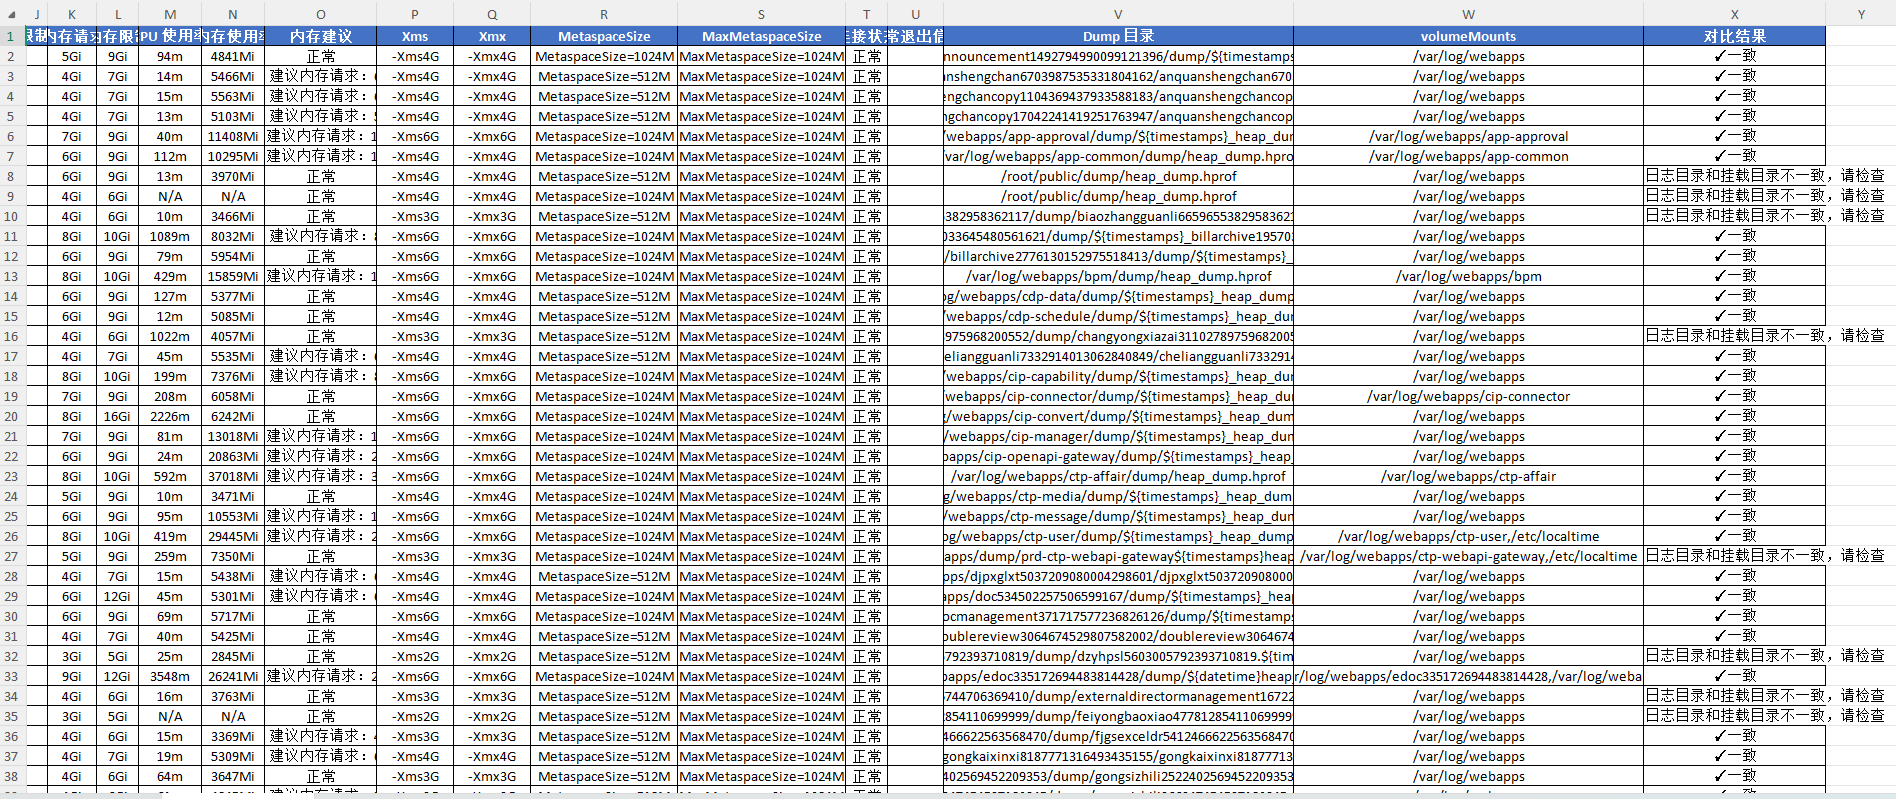The width and height of the screenshot is (1896, 799).
Task: Select the cell showing 29445Mi
Action: click(233, 536)
